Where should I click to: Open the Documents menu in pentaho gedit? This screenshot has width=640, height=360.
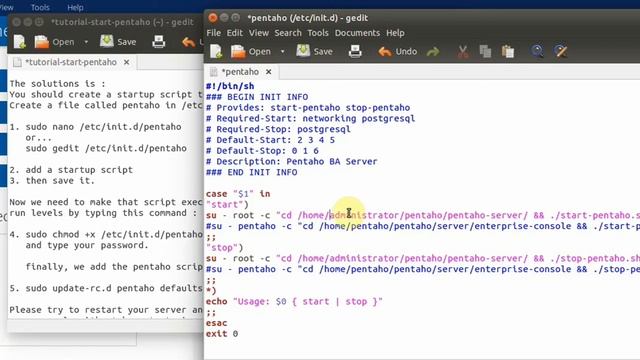[357, 33]
